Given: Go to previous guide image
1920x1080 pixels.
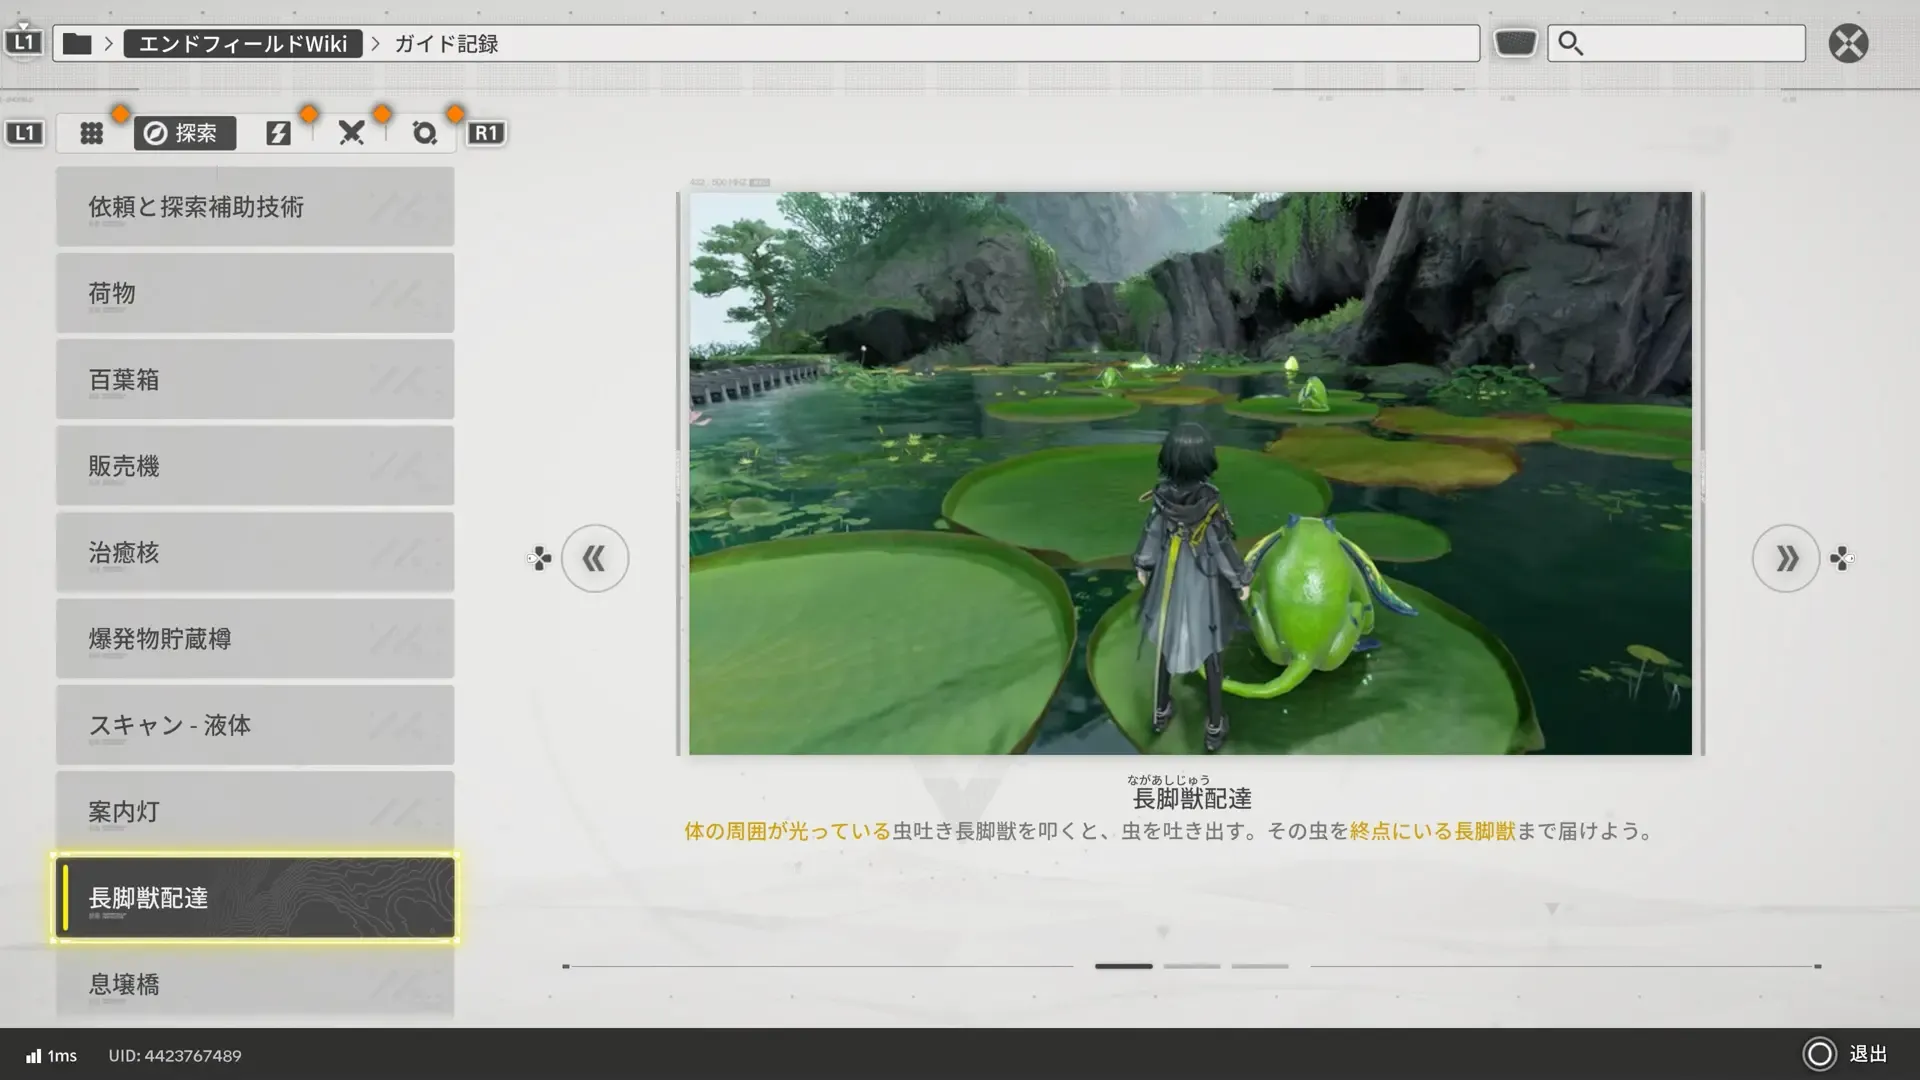Looking at the screenshot, I should click(595, 558).
